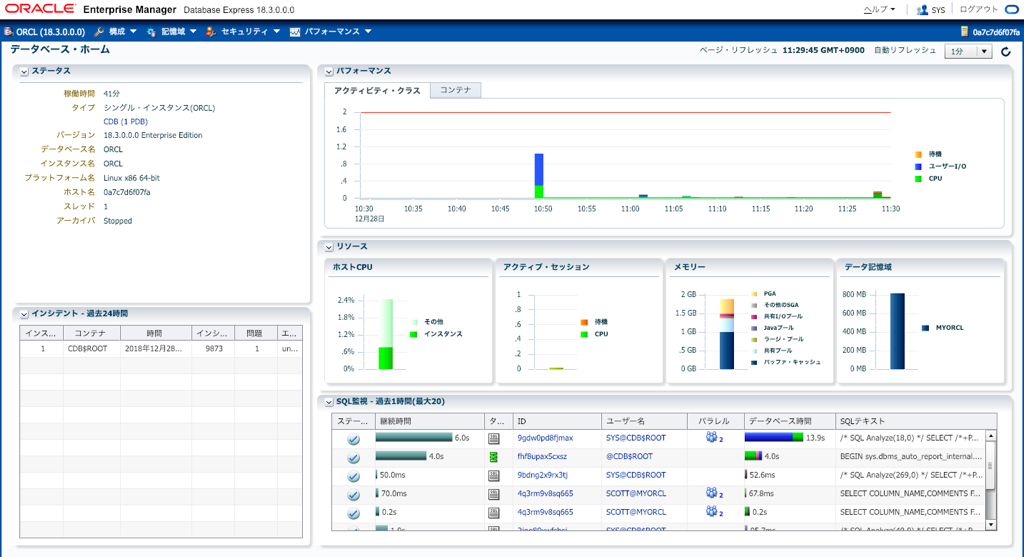Click the status checkmark for 9bdng2x9rx3tj
This screenshot has width=1024, height=557.
(353, 476)
